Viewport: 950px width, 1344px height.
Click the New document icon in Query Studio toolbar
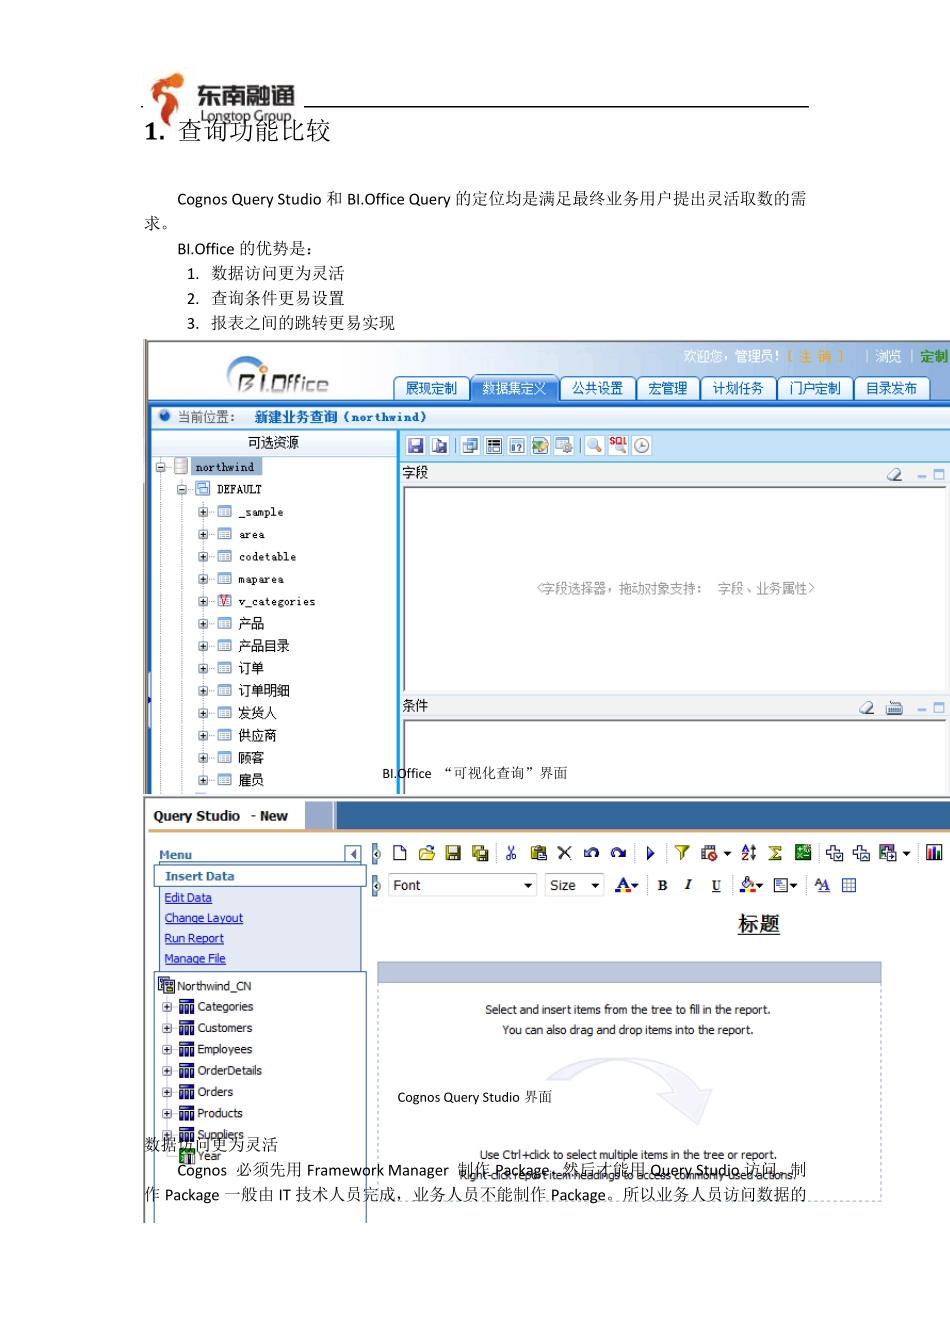pyautogui.click(x=400, y=853)
